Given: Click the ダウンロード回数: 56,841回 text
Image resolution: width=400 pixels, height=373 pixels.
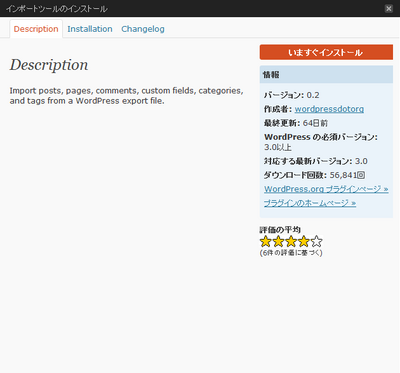Looking at the screenshot, I should tap(314, 175).
